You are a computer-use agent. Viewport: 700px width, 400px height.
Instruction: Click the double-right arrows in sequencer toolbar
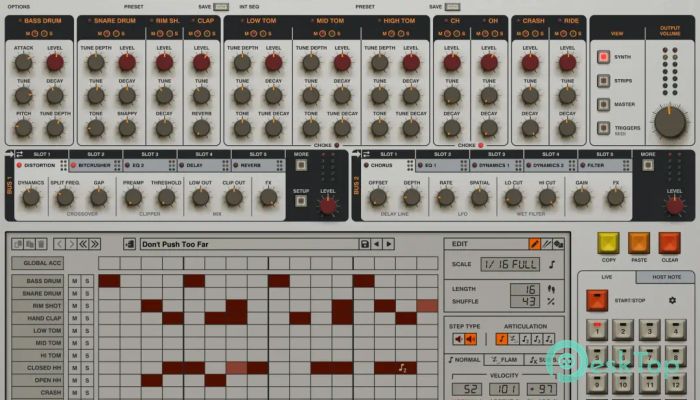[95, 244]
